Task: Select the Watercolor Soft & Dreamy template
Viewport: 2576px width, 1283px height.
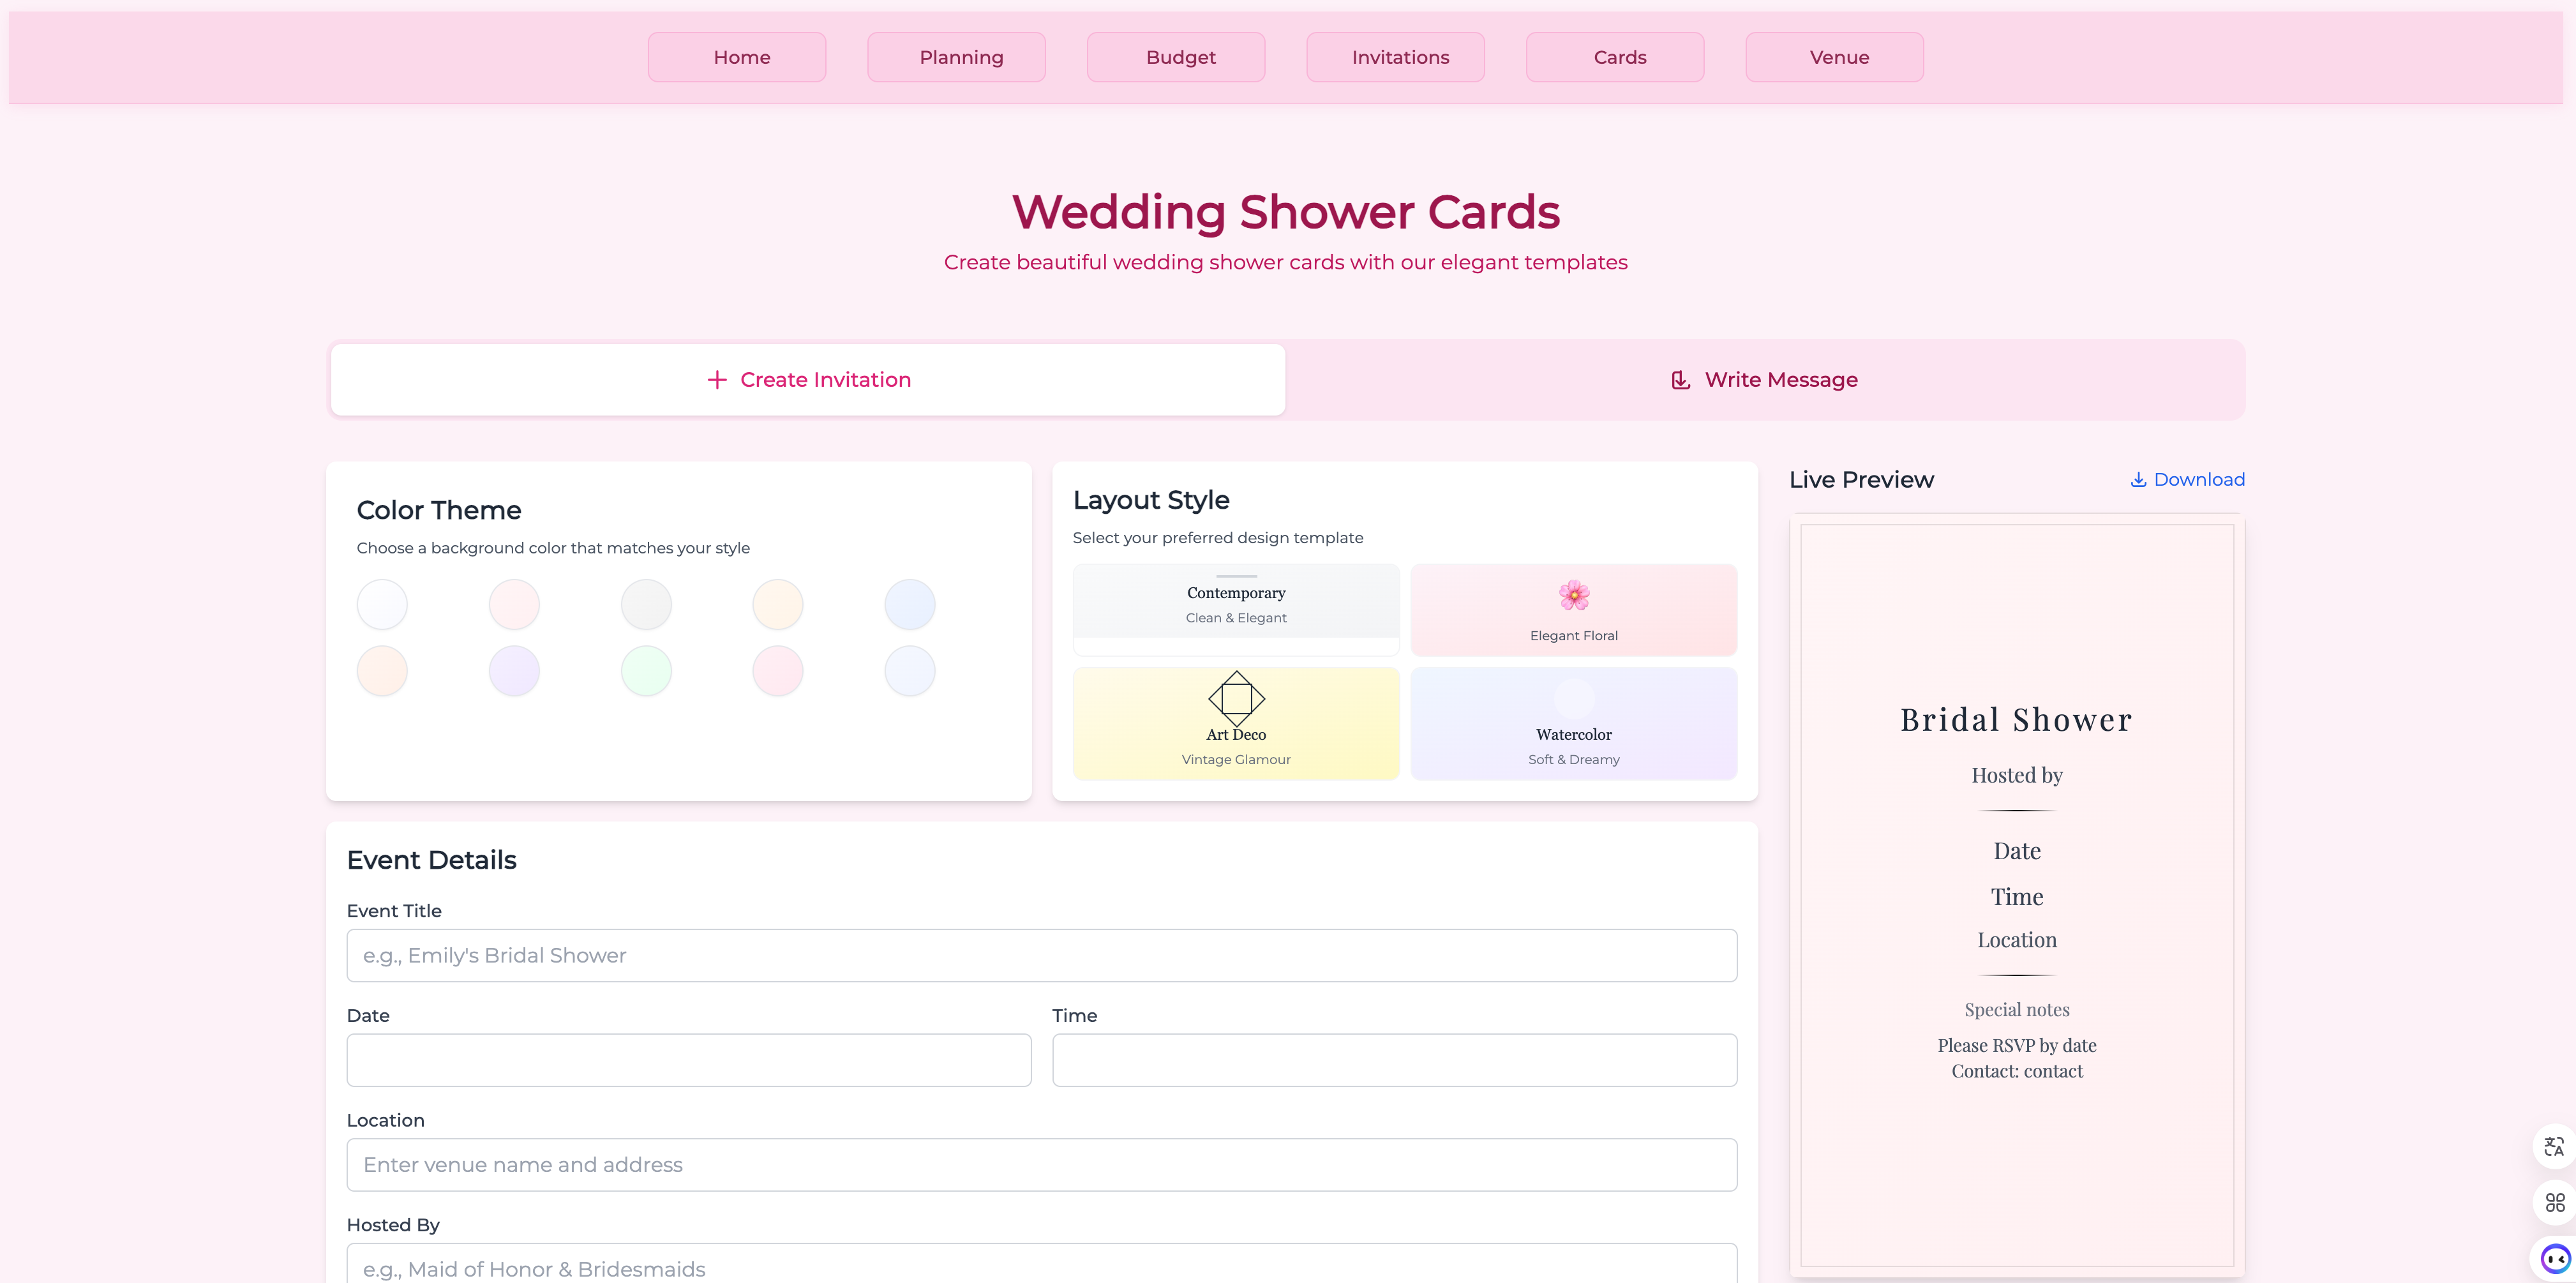Action: pos(1573,722)
